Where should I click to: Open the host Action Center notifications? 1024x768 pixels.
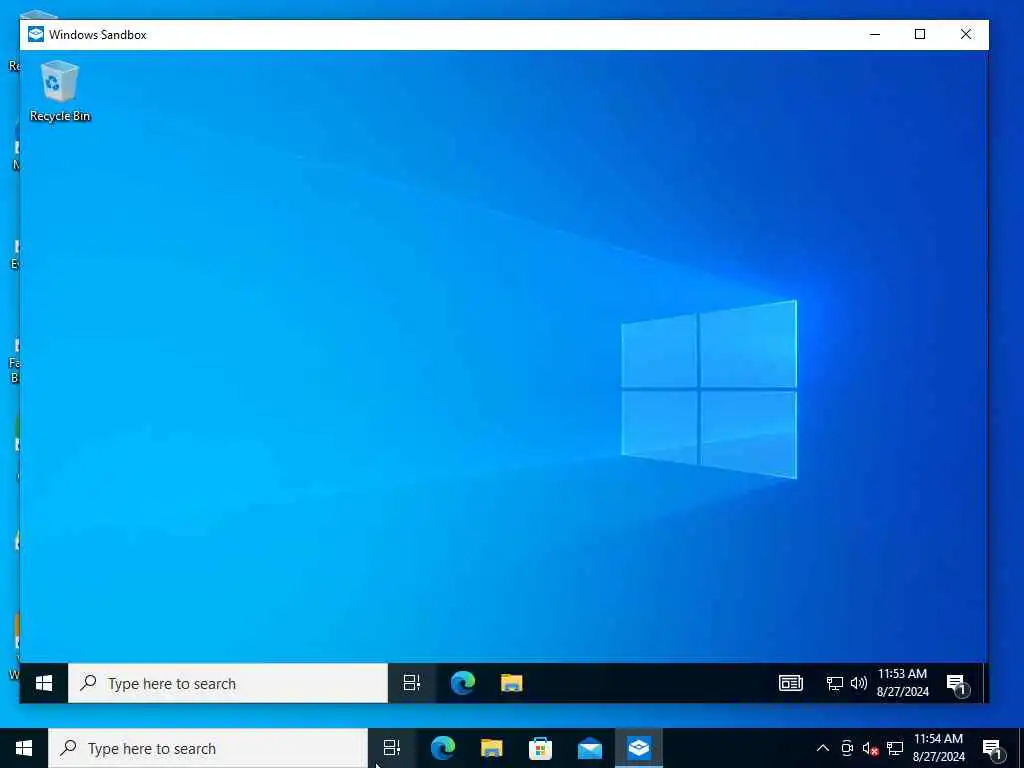(993, 749)
